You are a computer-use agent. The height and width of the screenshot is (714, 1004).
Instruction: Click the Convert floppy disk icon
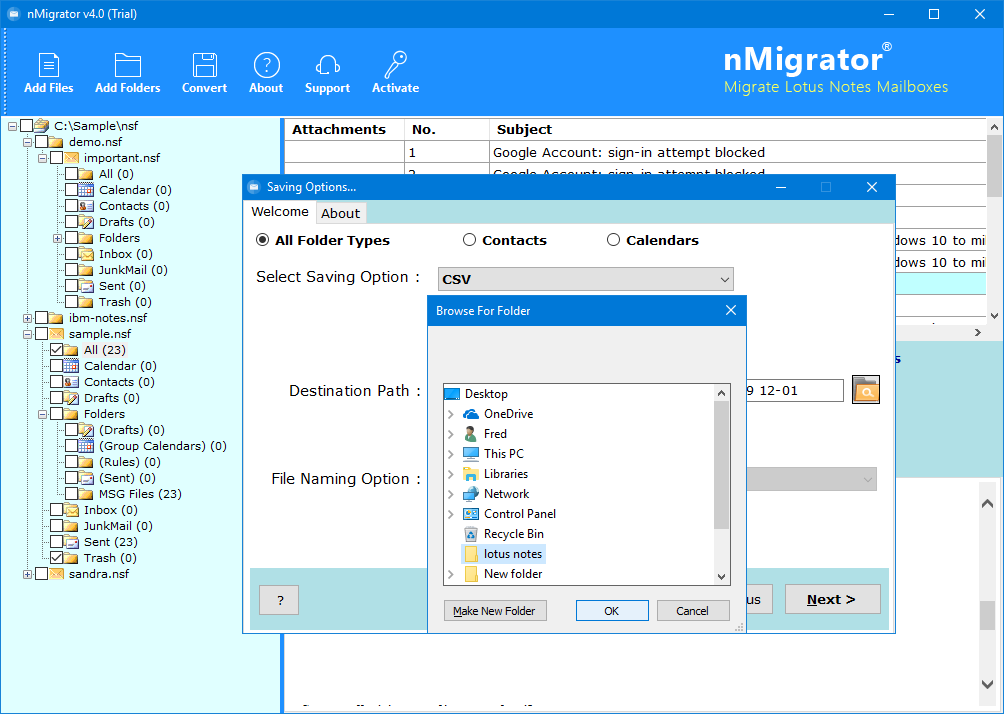pyautogui.click(x=204, y=65)
